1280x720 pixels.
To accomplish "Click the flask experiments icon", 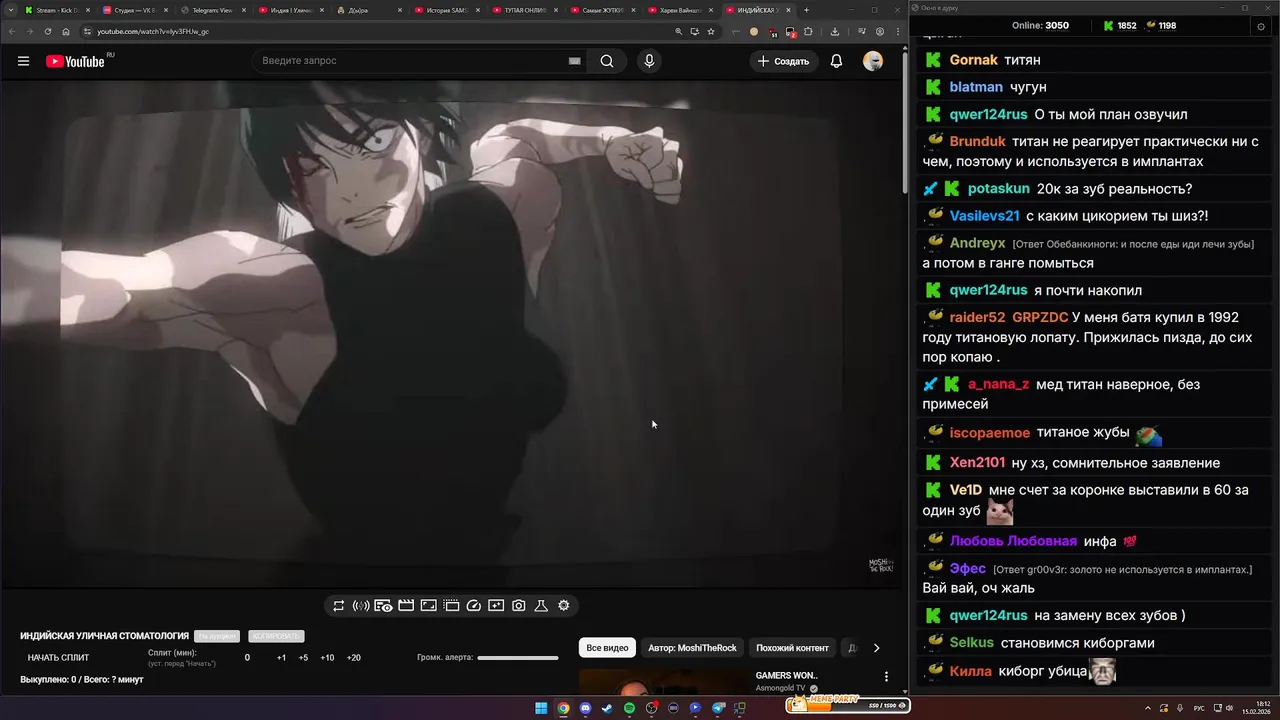I will click(541, 605).
